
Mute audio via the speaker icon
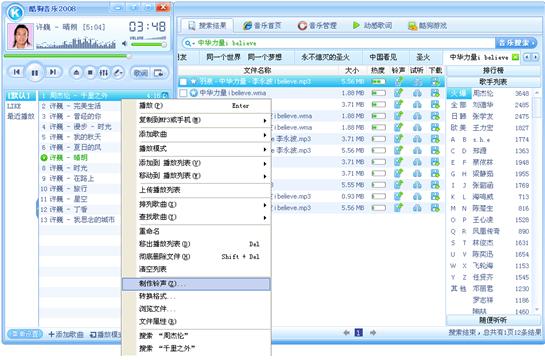pyautogui.click(x=124, y=43)
